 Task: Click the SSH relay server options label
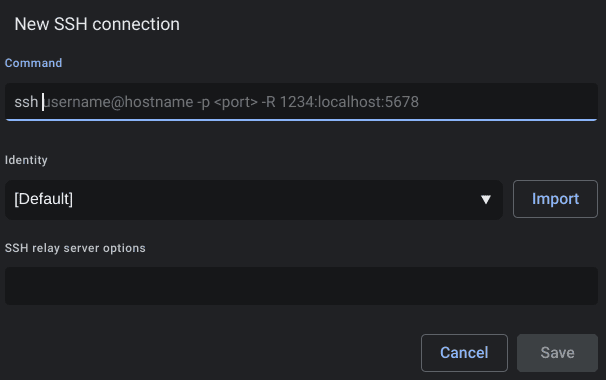point(75,248)
